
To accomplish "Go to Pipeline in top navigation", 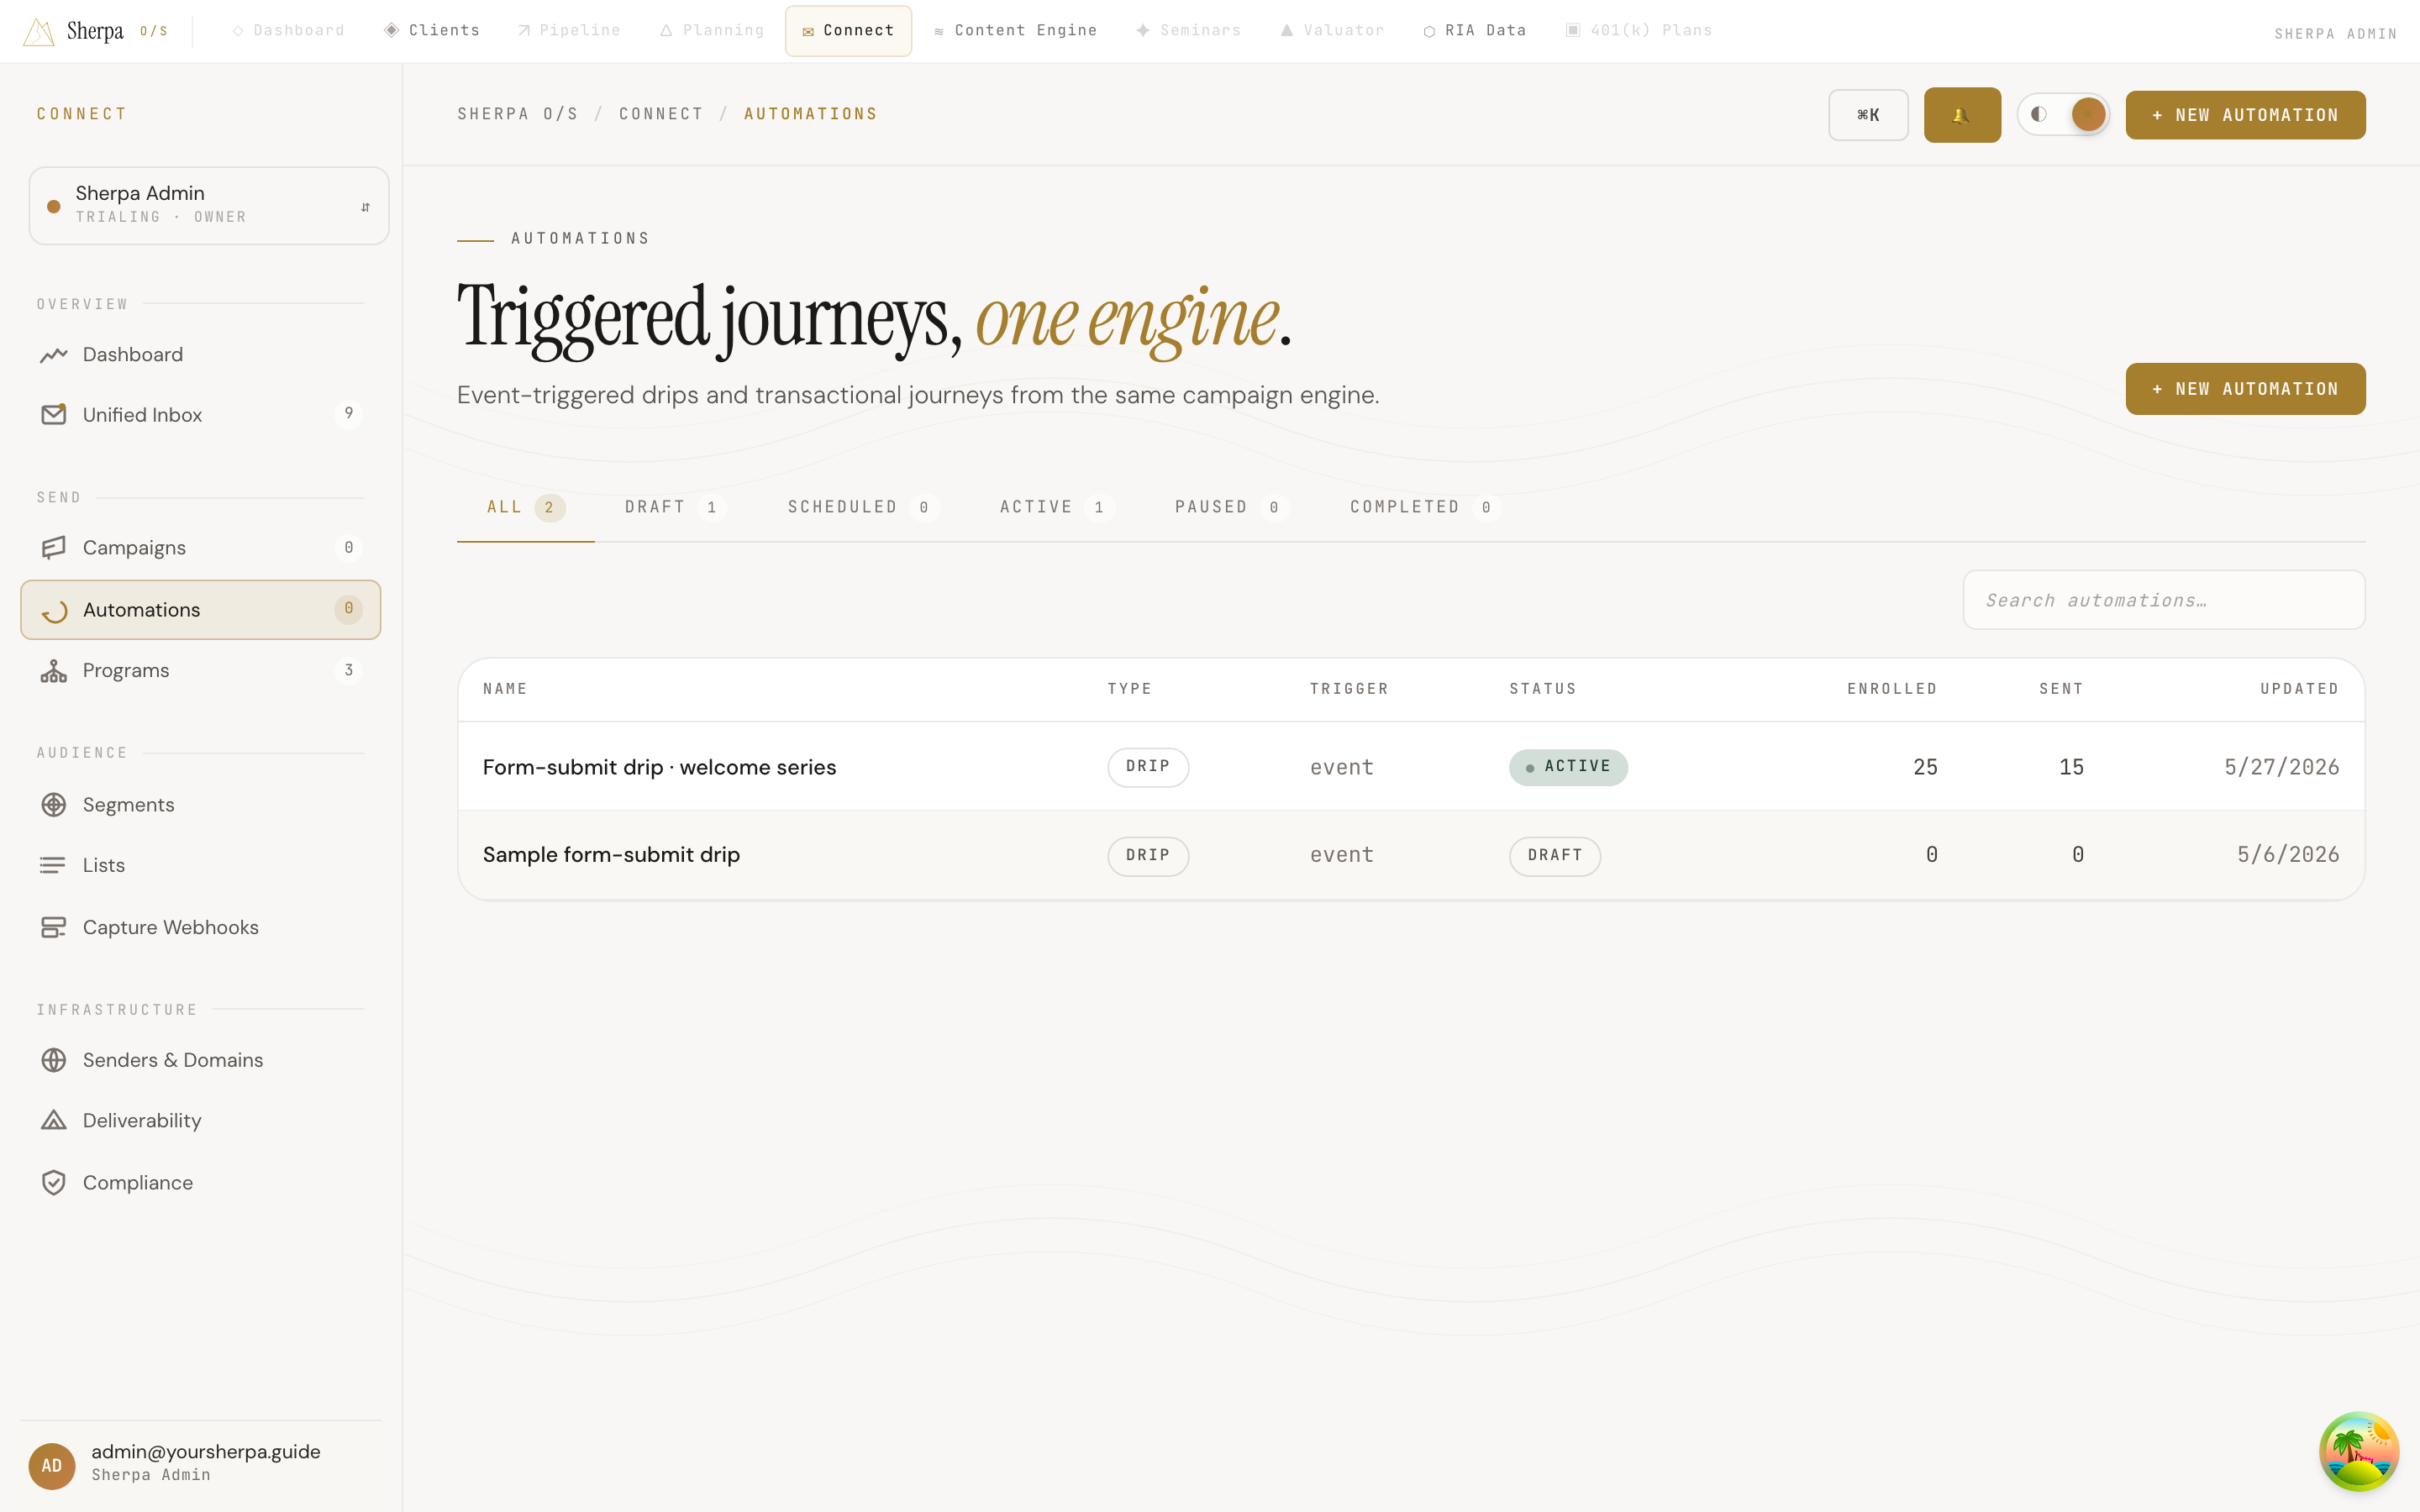I will pyautogui.click(x=569, y=31).
